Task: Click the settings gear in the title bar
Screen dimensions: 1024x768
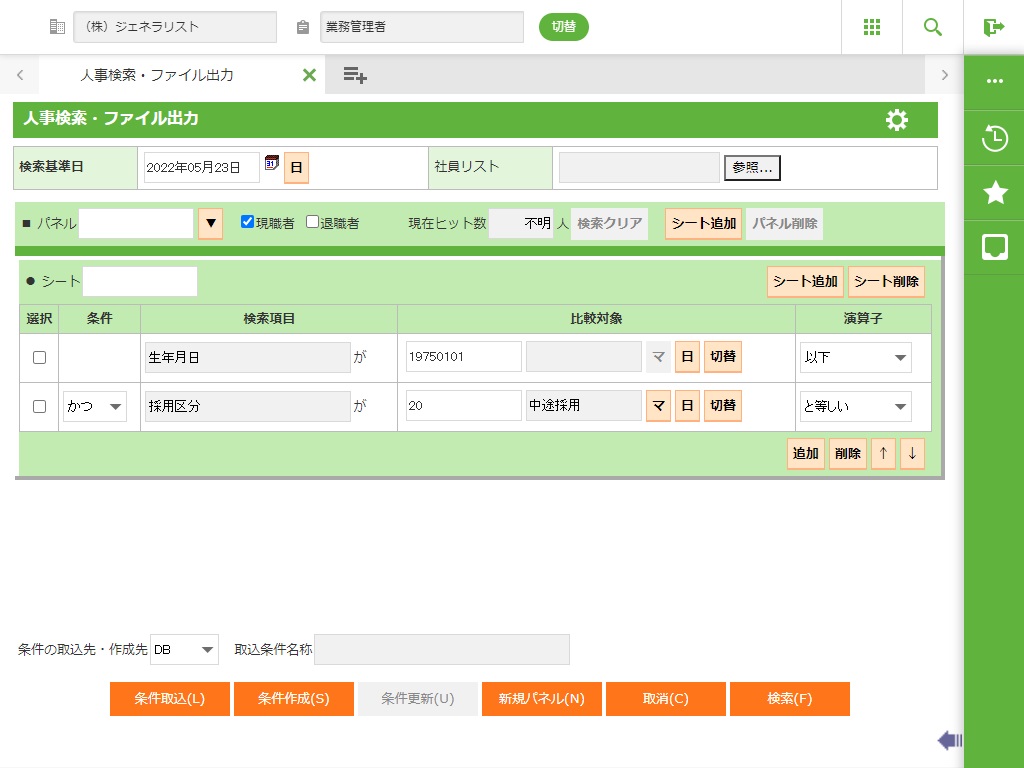Action: (x=897, y=120)
